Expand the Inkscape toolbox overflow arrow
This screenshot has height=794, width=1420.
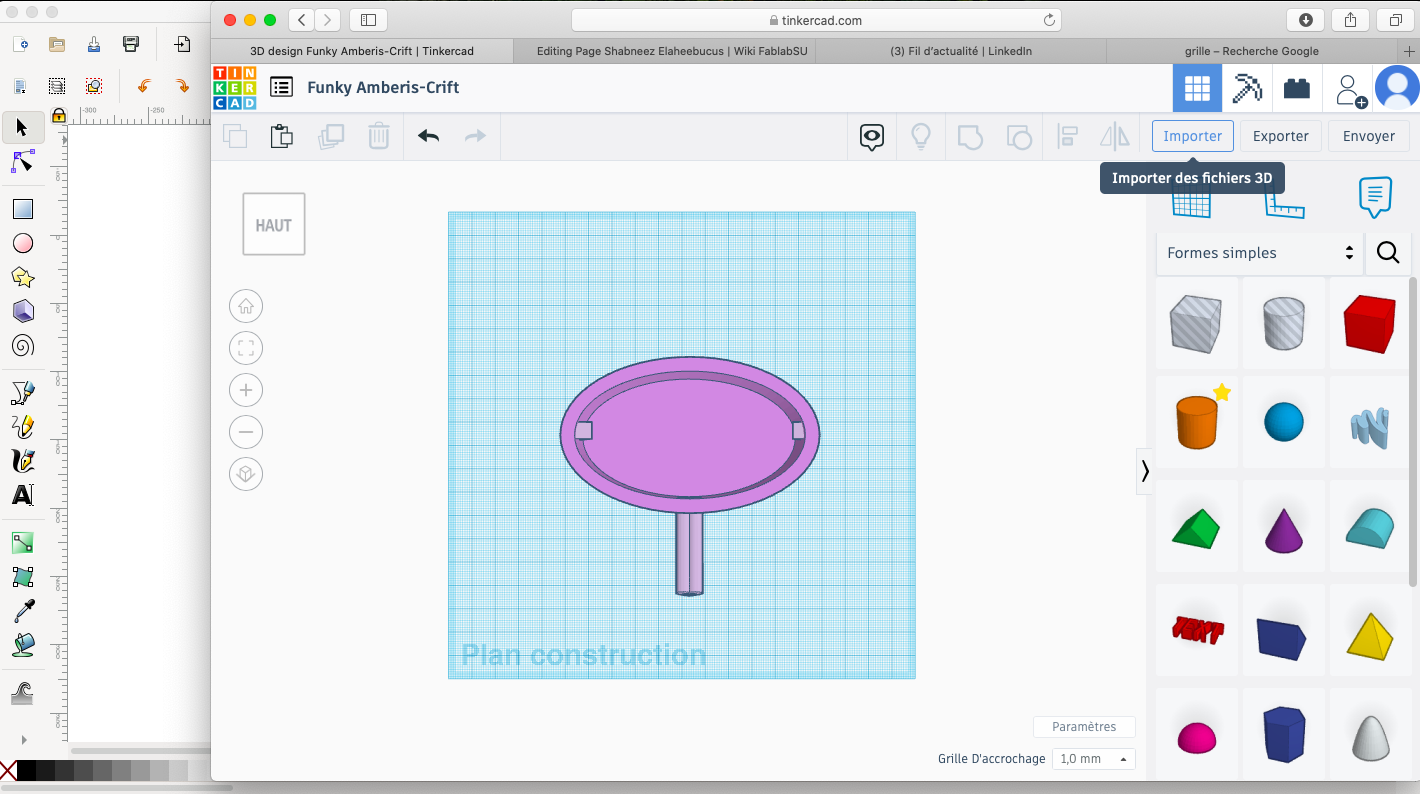click(x=24, y=740)
